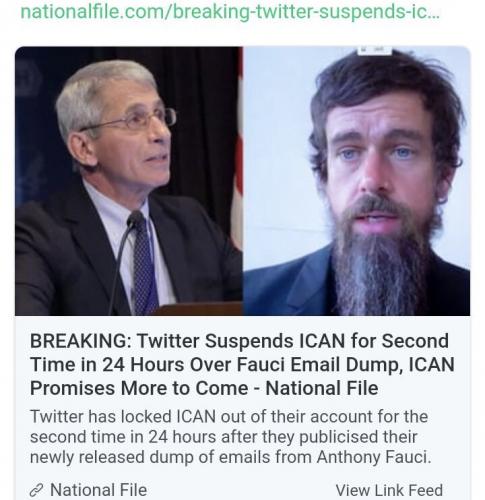Click the chain link icon beside National File
Screen dimensions: 485x500
pos(36,490)
